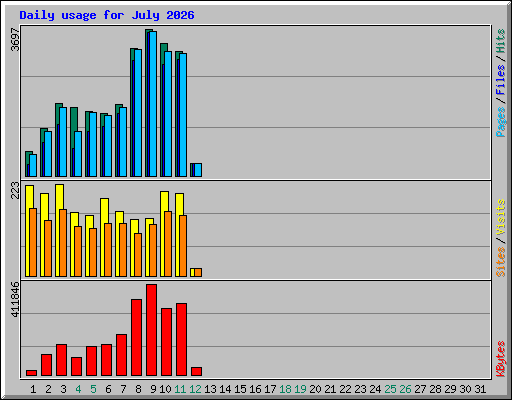The width and height of the screenshot is (512, 400).
Task: Click day 28 on the x-axis
Action: coord(435,389)
